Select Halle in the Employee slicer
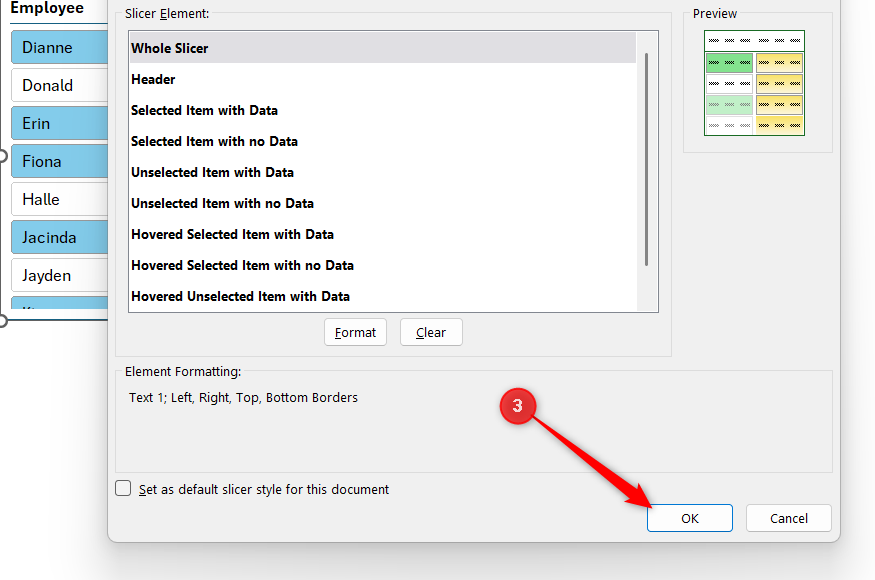875x580 pixels. pos(59,199)
